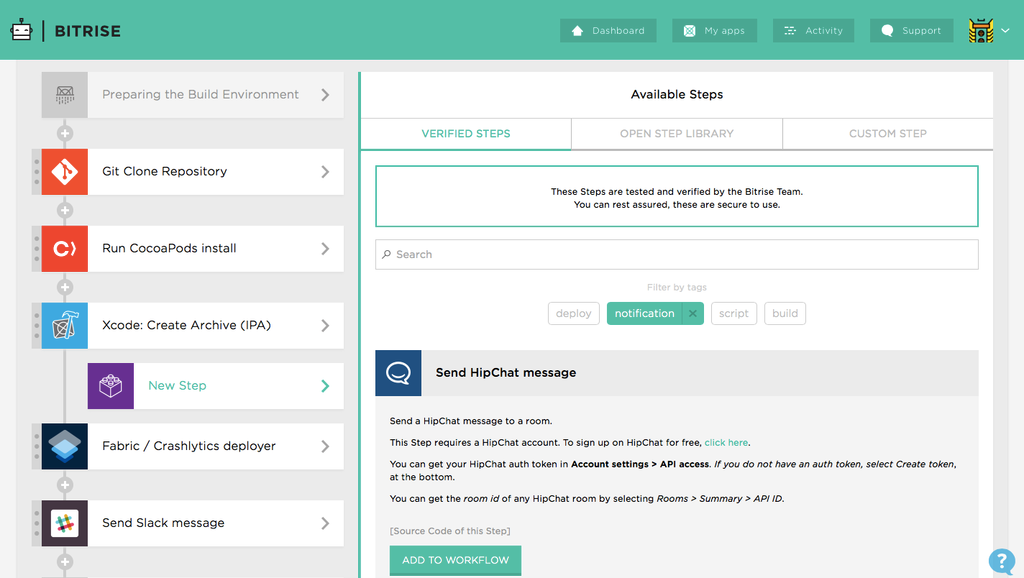Add step below Fabric Crashlytics deployer

pos(65,485)
